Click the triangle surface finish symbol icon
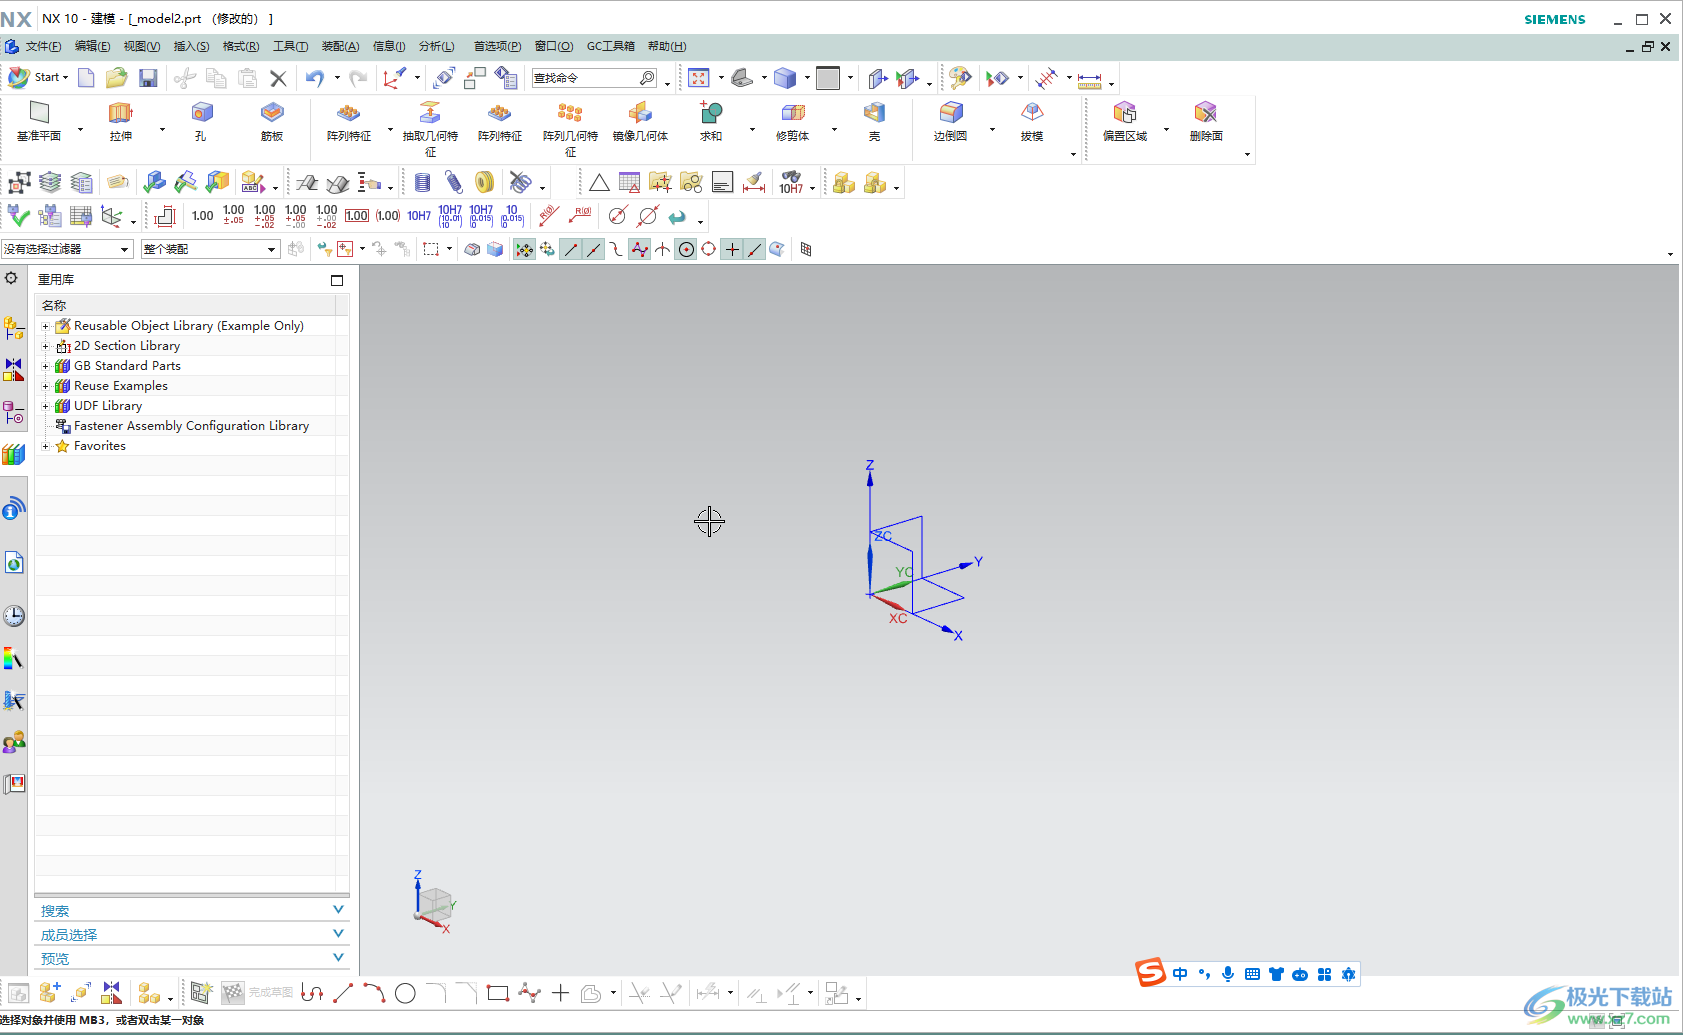 point(599,182)
